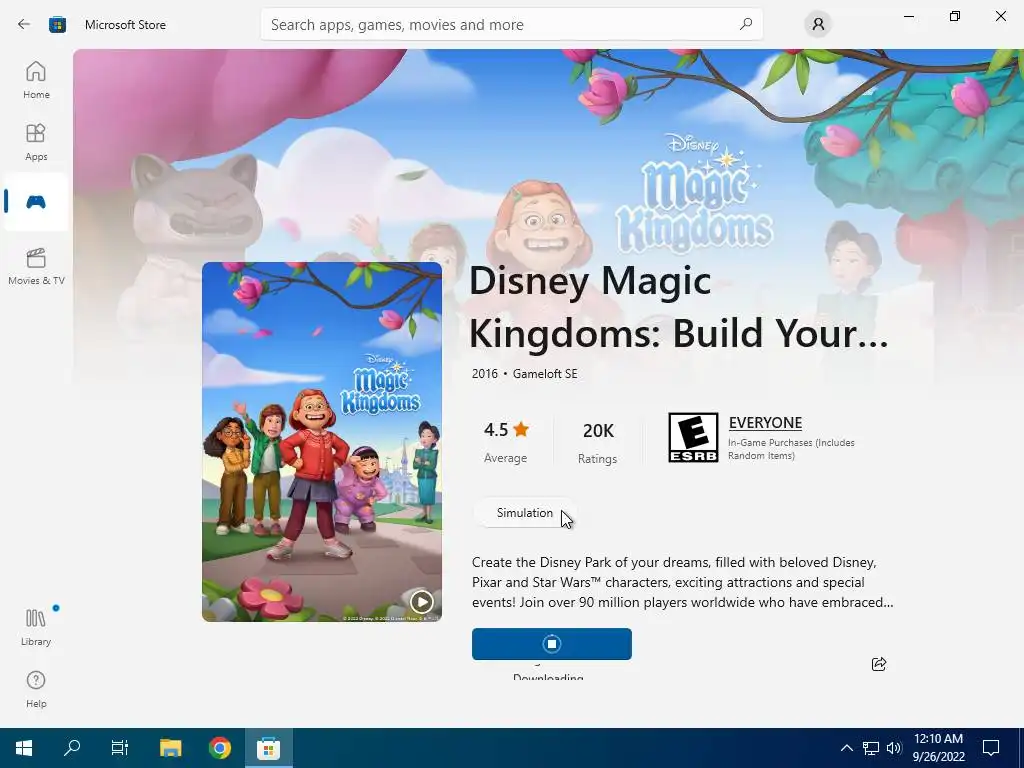Open the EVERYONE rating link
1024x768 pixels.
[765, 423]
